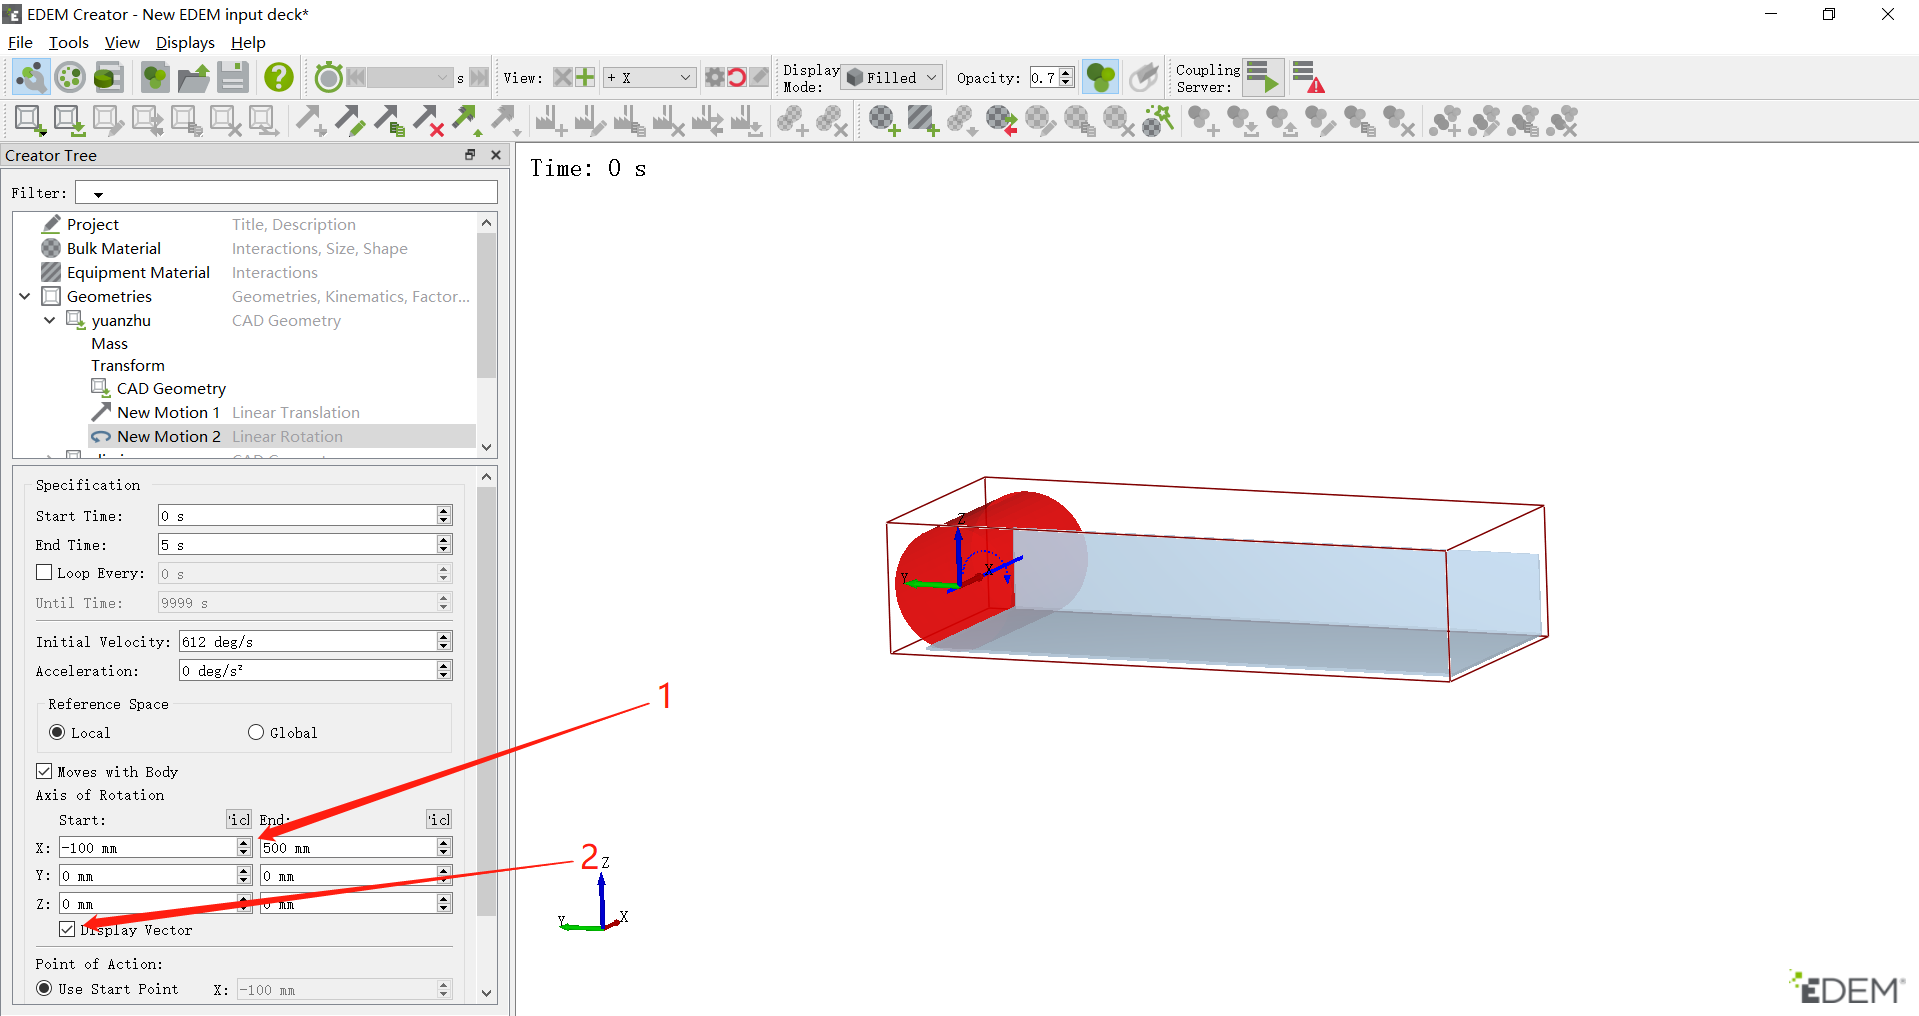Select the Global reference space option
Viewport: 1919px width, 1016px height.
pos(256,732)
